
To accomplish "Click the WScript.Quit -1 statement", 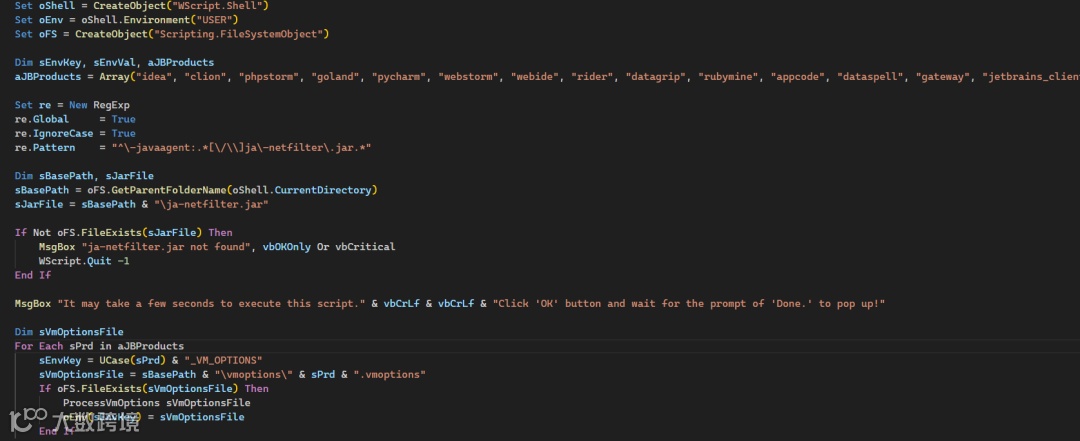I will tap(82, 261).
